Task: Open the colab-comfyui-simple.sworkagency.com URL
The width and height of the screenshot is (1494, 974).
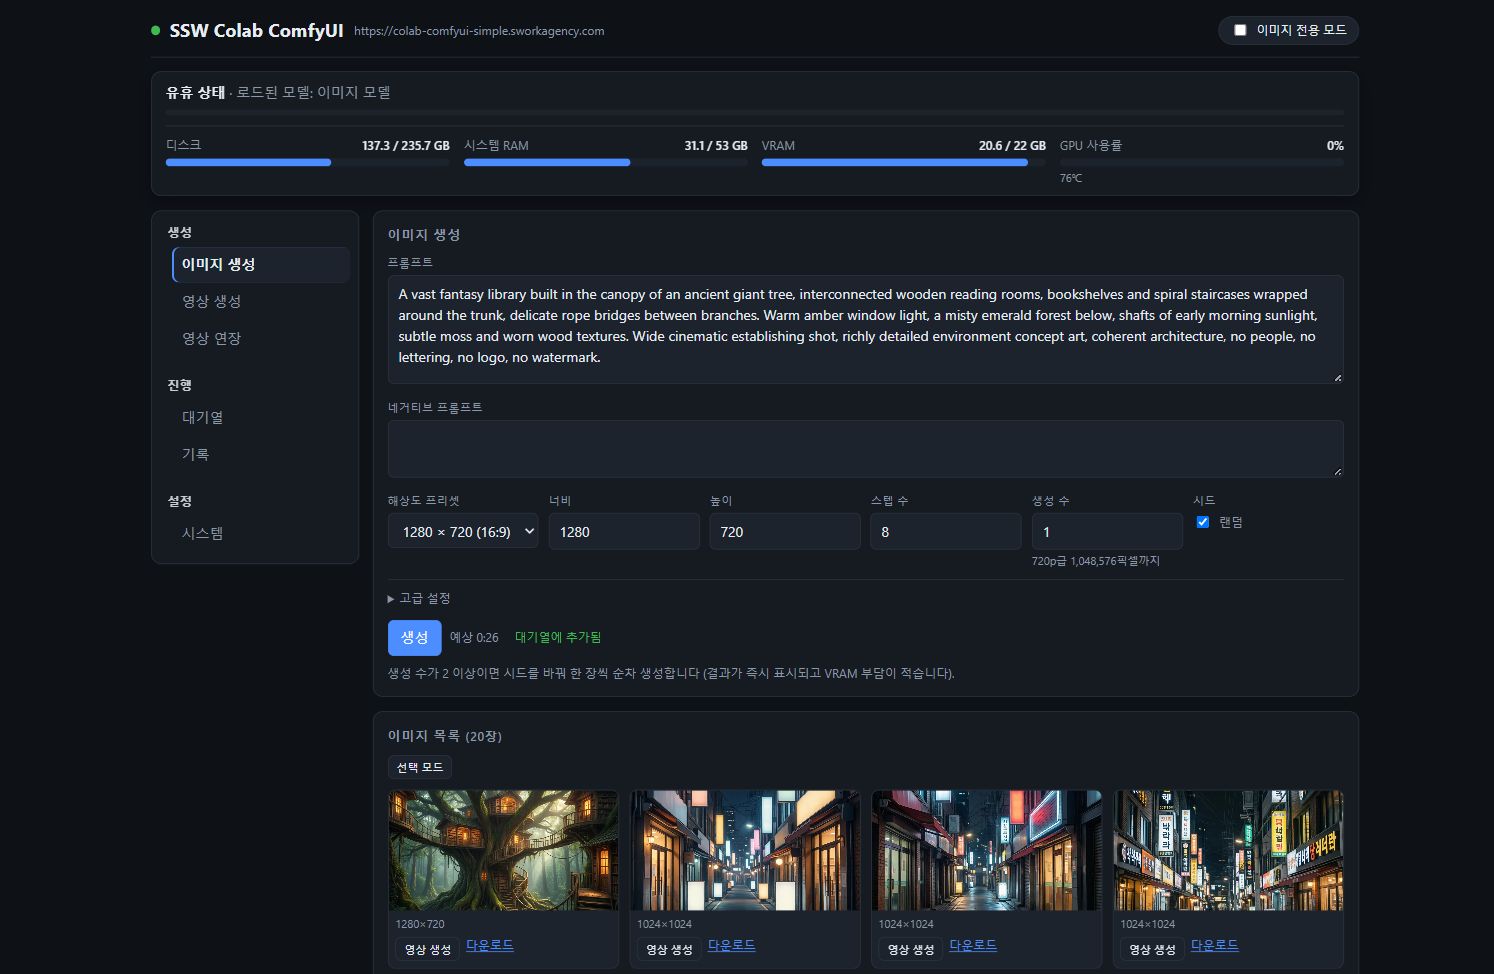Action: pyautogui.click(x=479, y=31)
